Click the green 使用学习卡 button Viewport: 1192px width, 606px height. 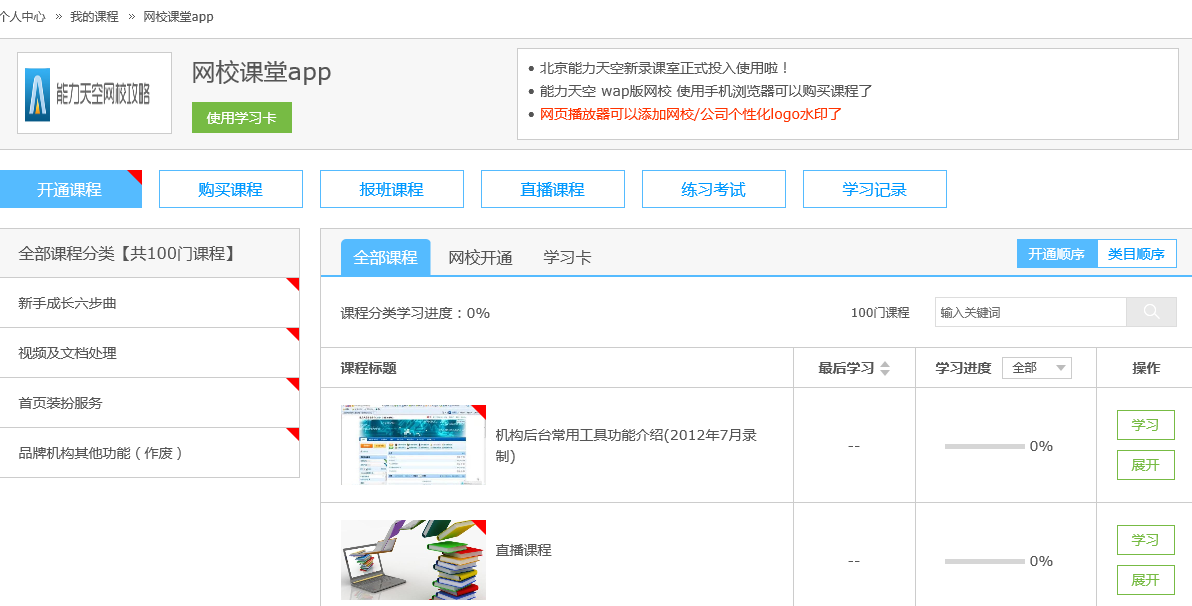click(x=241, y=117)
